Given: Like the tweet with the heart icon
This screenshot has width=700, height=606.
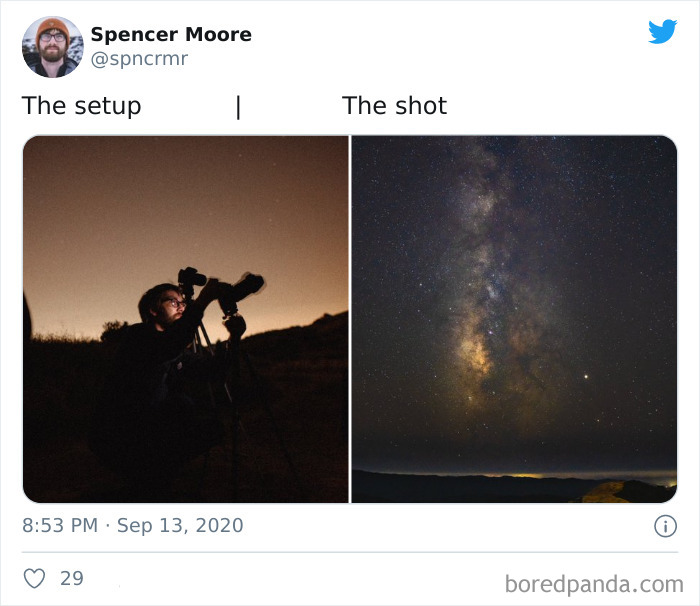Looking at the screenshot, I should (x=34, y=578).
